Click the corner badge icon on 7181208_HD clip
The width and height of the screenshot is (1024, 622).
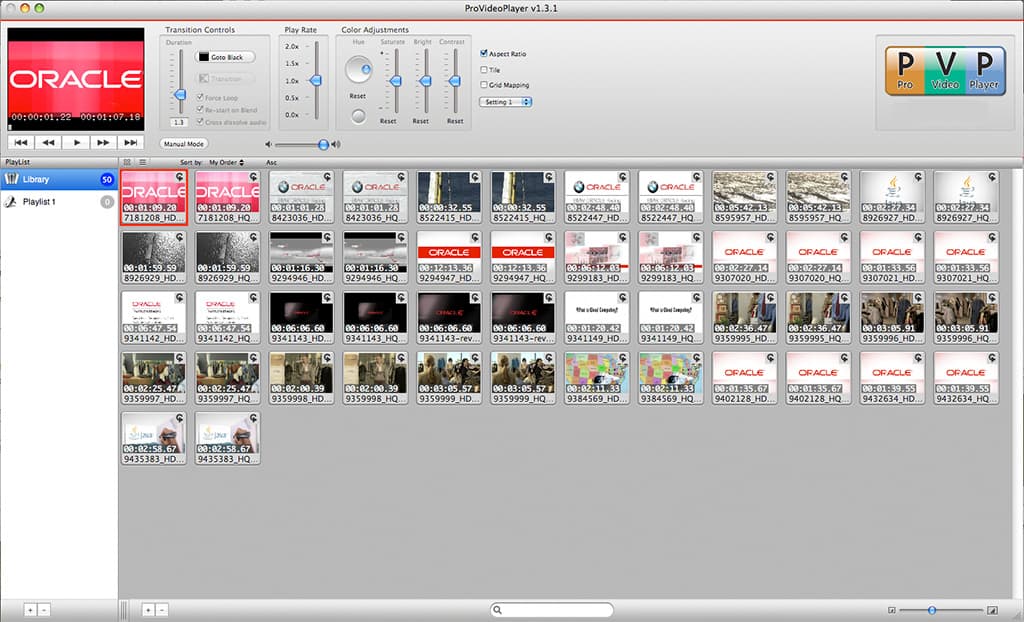click(180, 177)
